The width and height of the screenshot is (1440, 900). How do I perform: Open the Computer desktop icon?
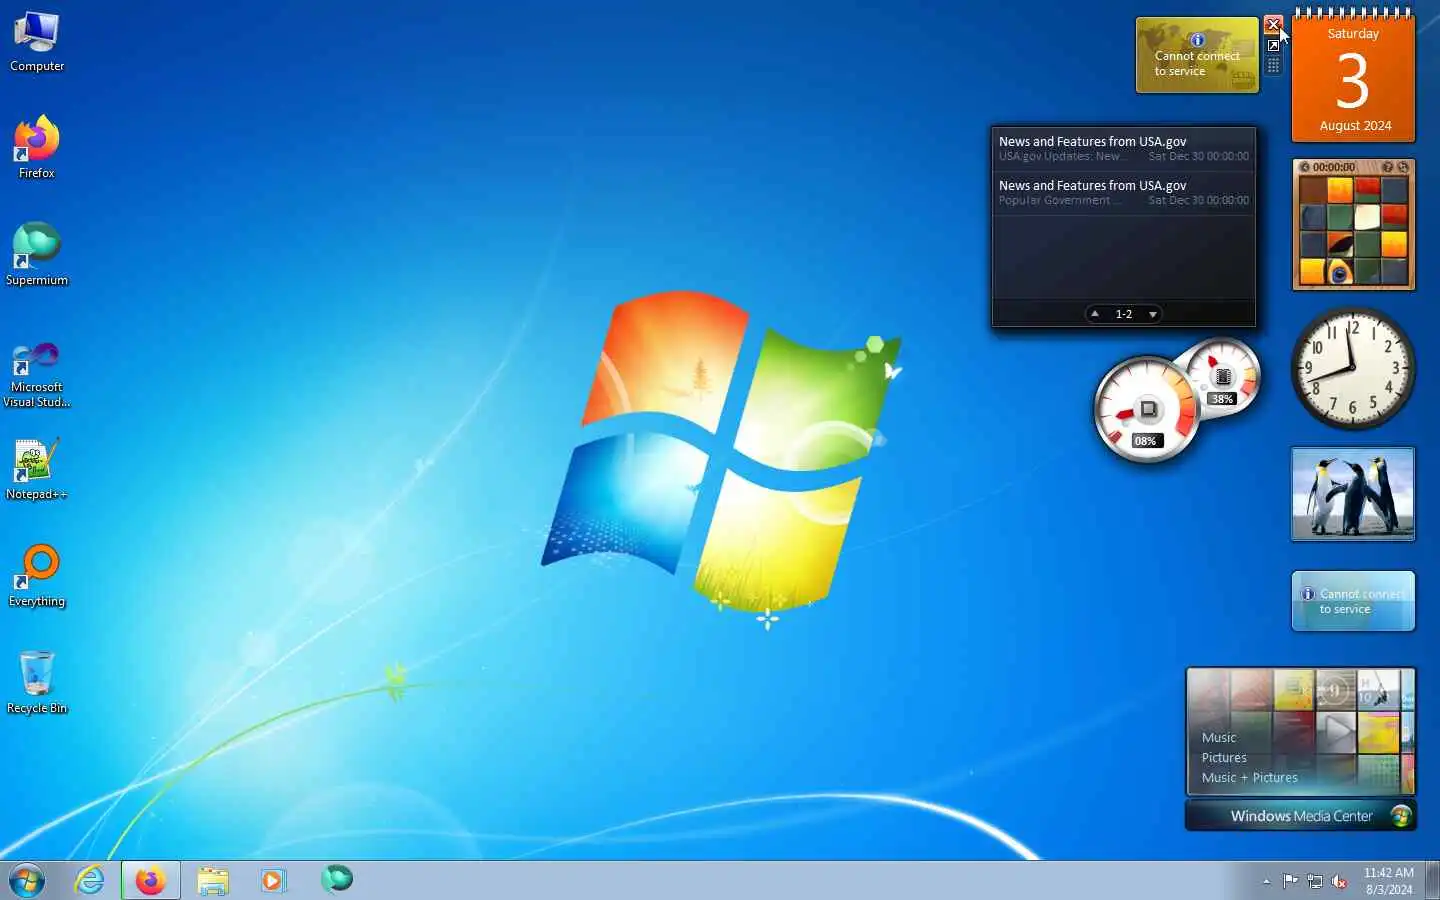point(37,42)
